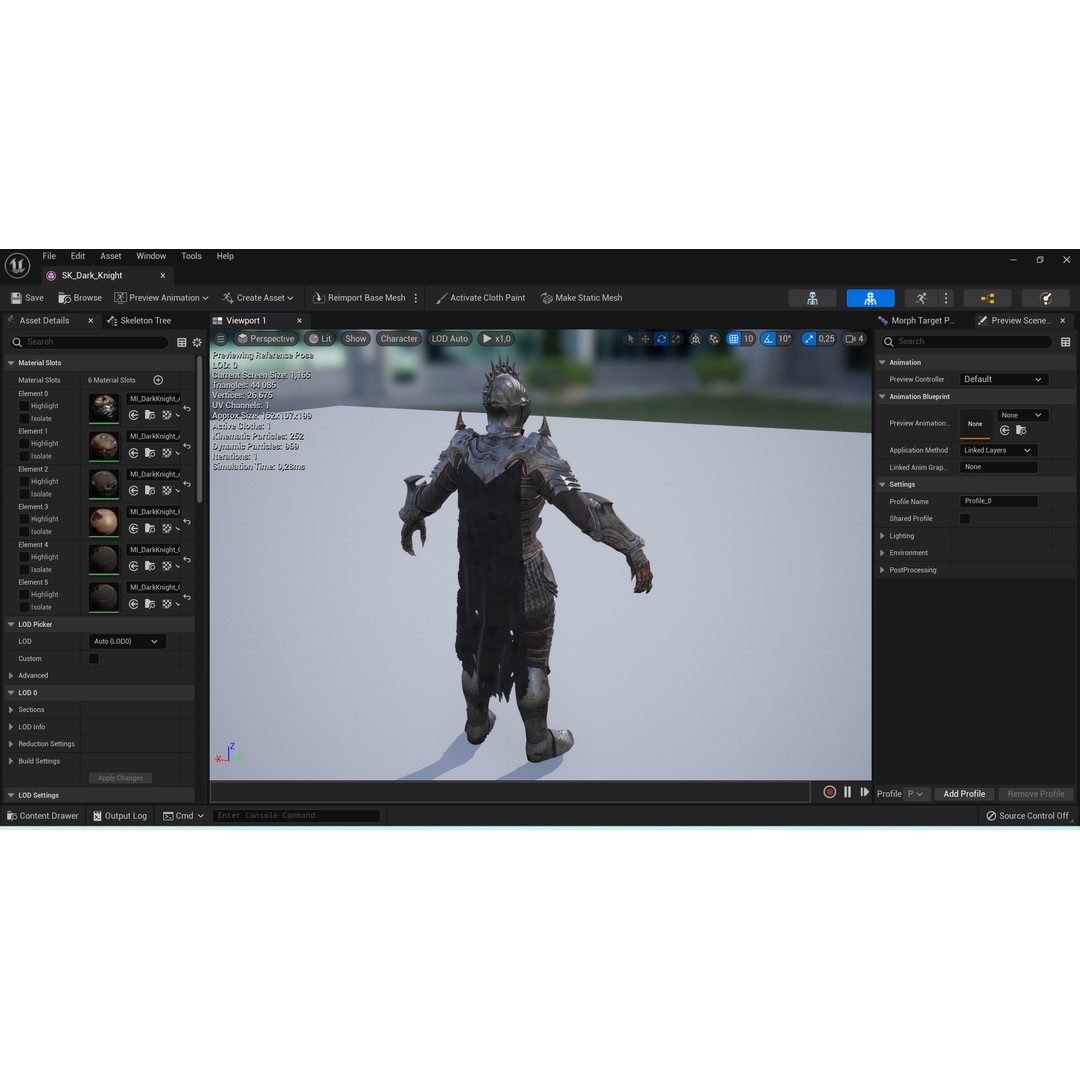Pause the viewport simulation
The height and width of the screenshot is (1080, 1080).
click(x=847, y=792)
